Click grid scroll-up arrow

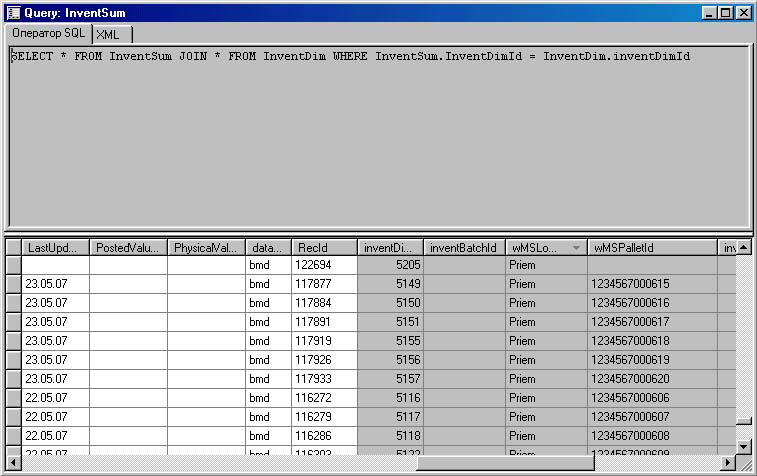pyautogui.click(x=743, y=247)
